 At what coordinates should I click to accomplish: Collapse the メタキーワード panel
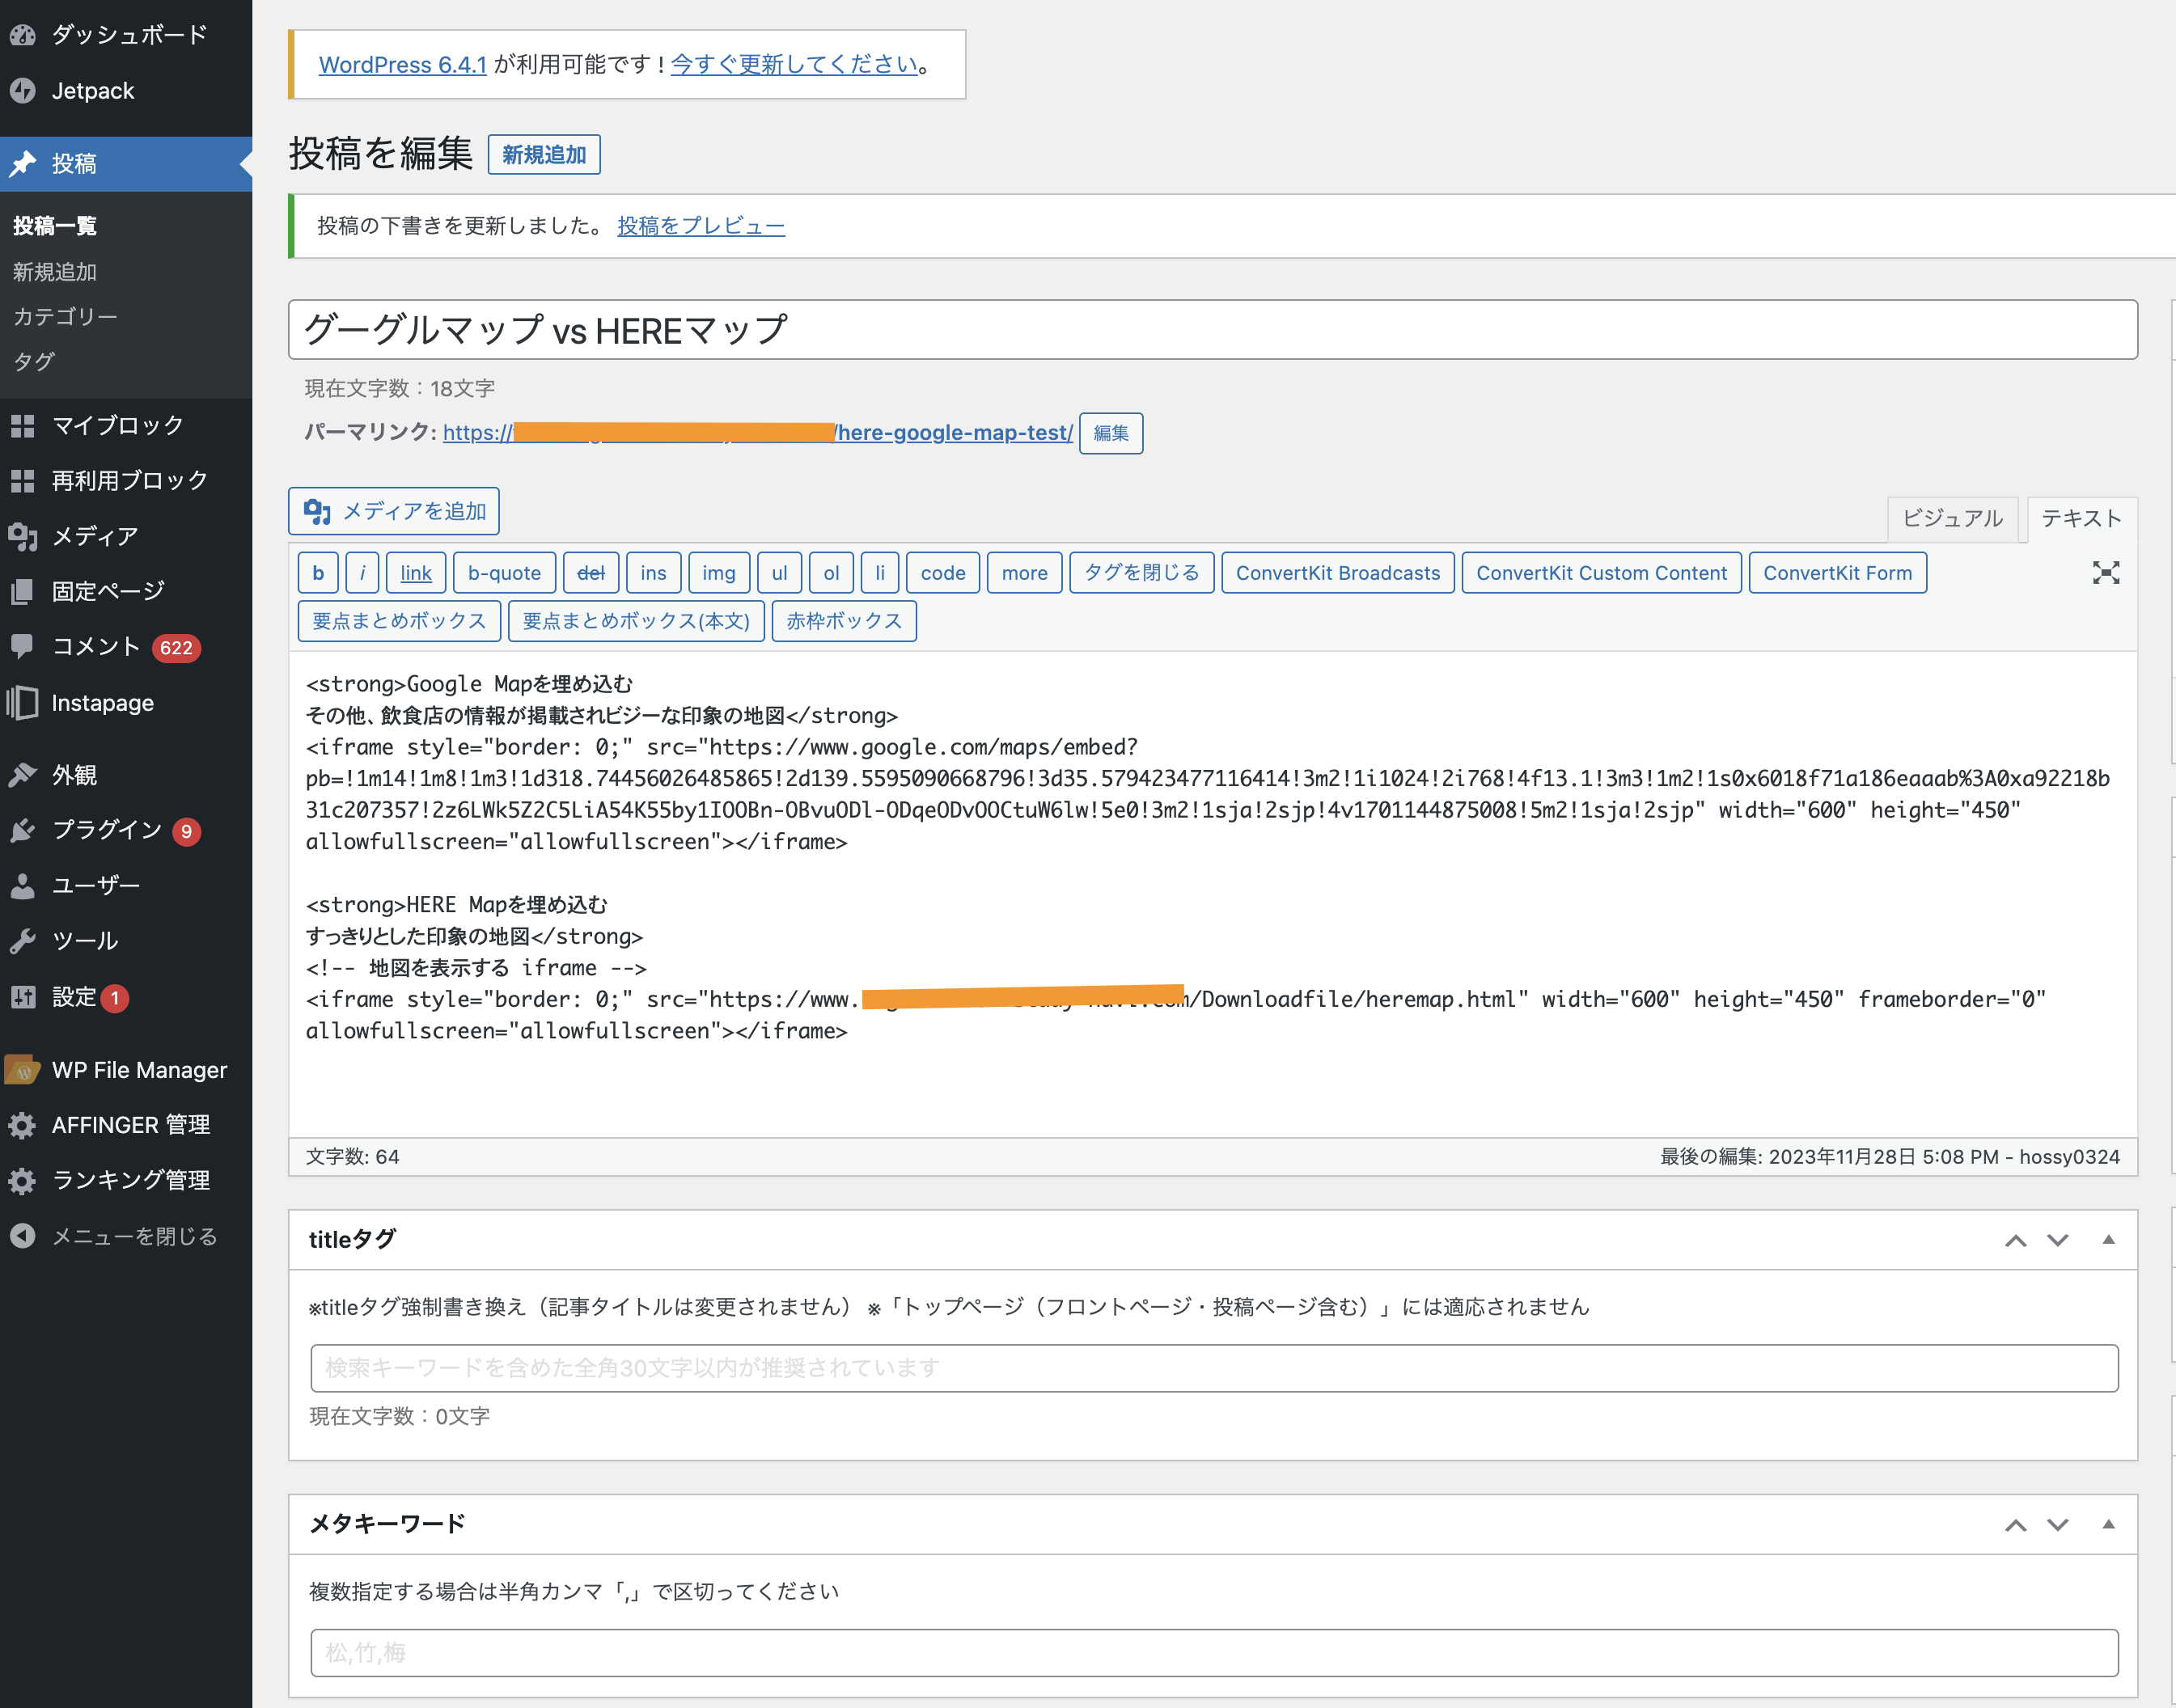[x=2110, y=1524]
